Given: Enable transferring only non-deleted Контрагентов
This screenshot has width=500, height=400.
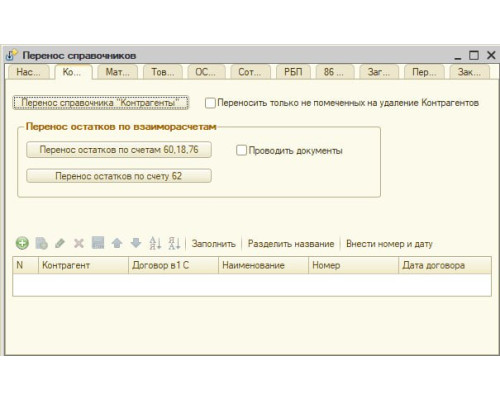Looking at the screenshot, I should click(x=210, y=103).
